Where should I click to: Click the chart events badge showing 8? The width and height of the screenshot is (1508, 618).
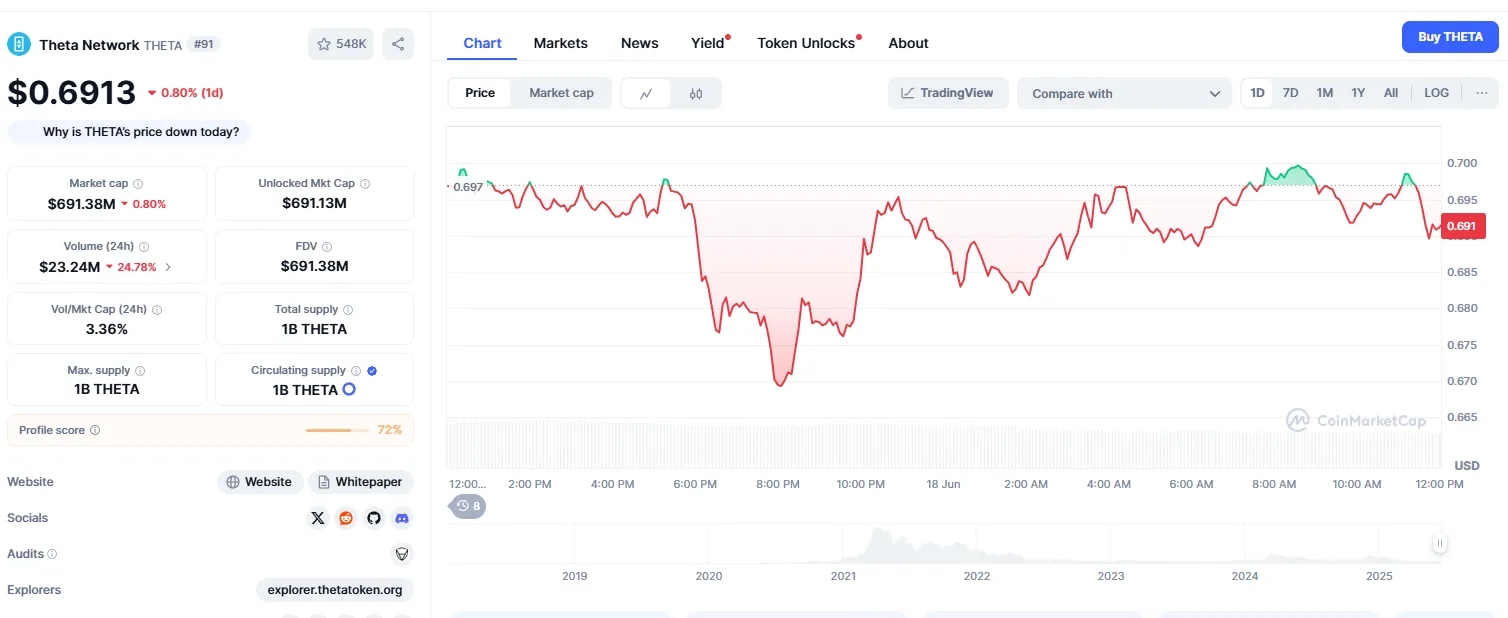tap(468, 506)
